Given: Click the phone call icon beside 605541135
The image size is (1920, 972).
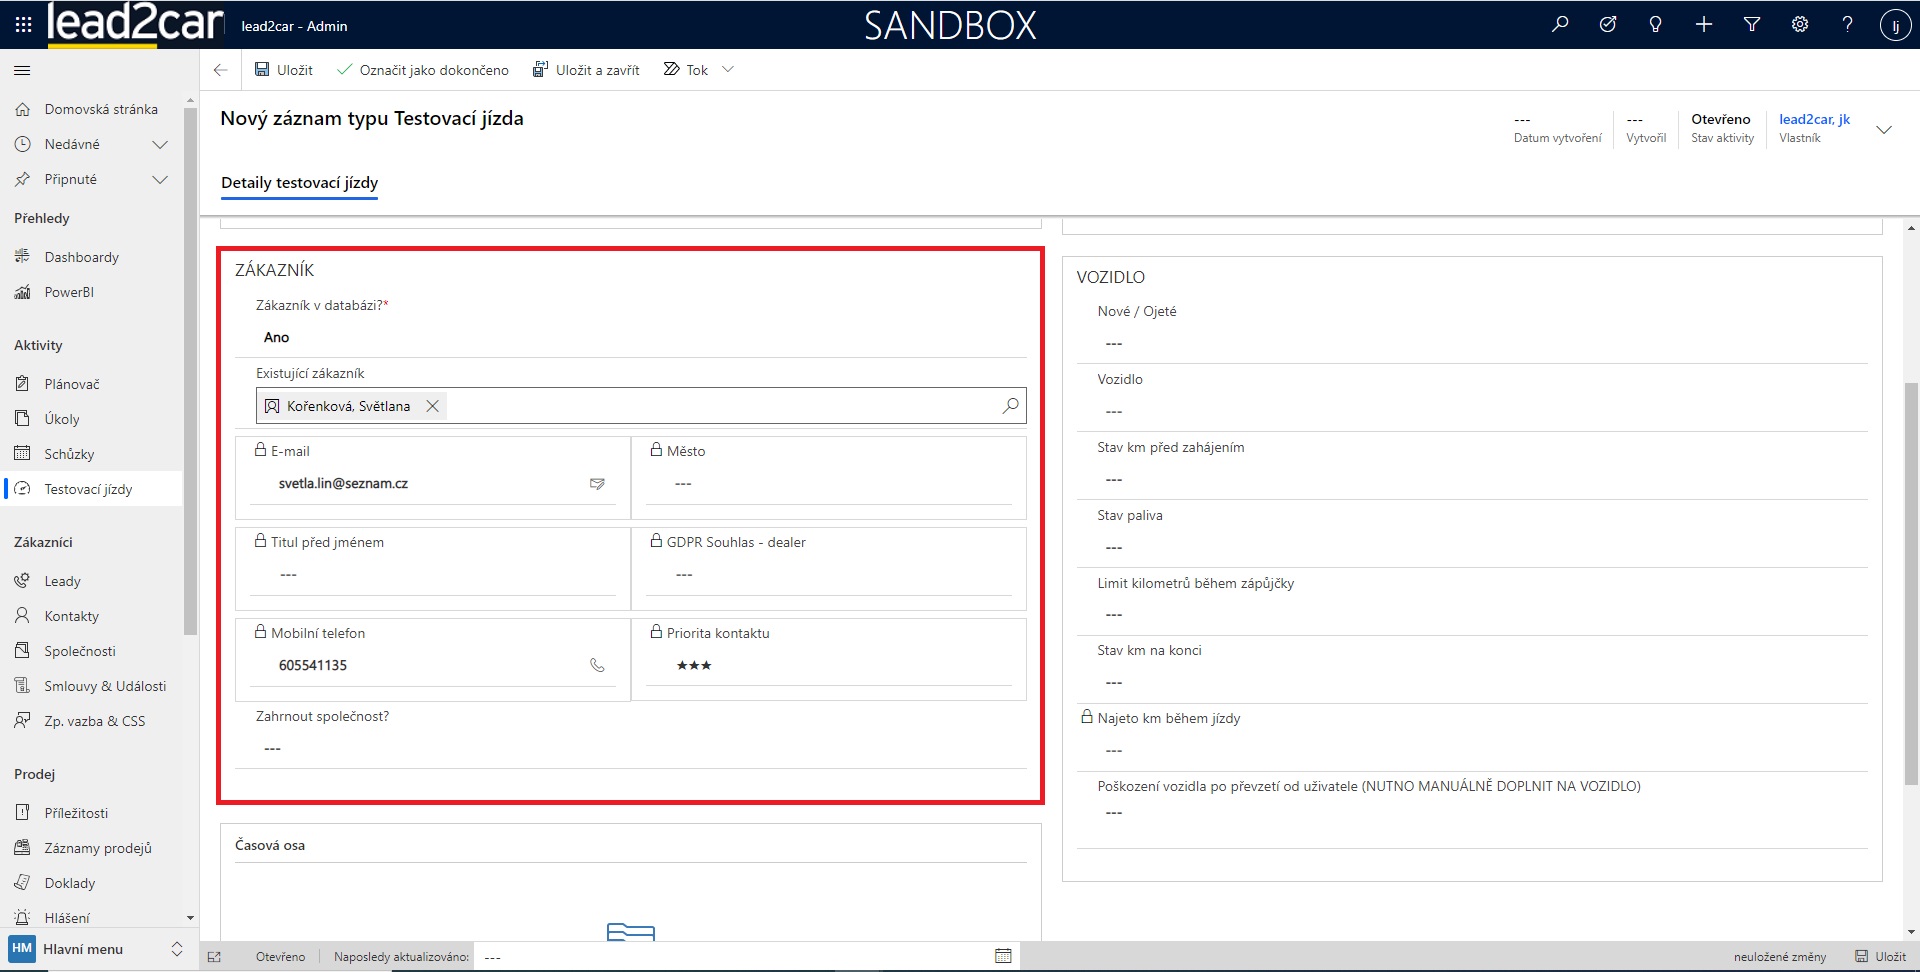Looking at the screenshot, I should point(597,665).
